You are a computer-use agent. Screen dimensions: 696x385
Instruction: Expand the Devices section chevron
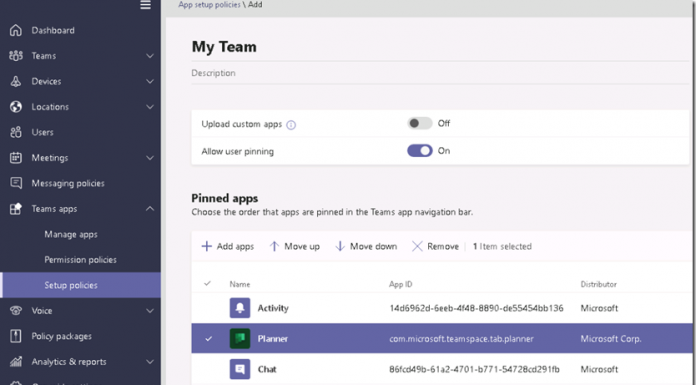pos(150,81)
